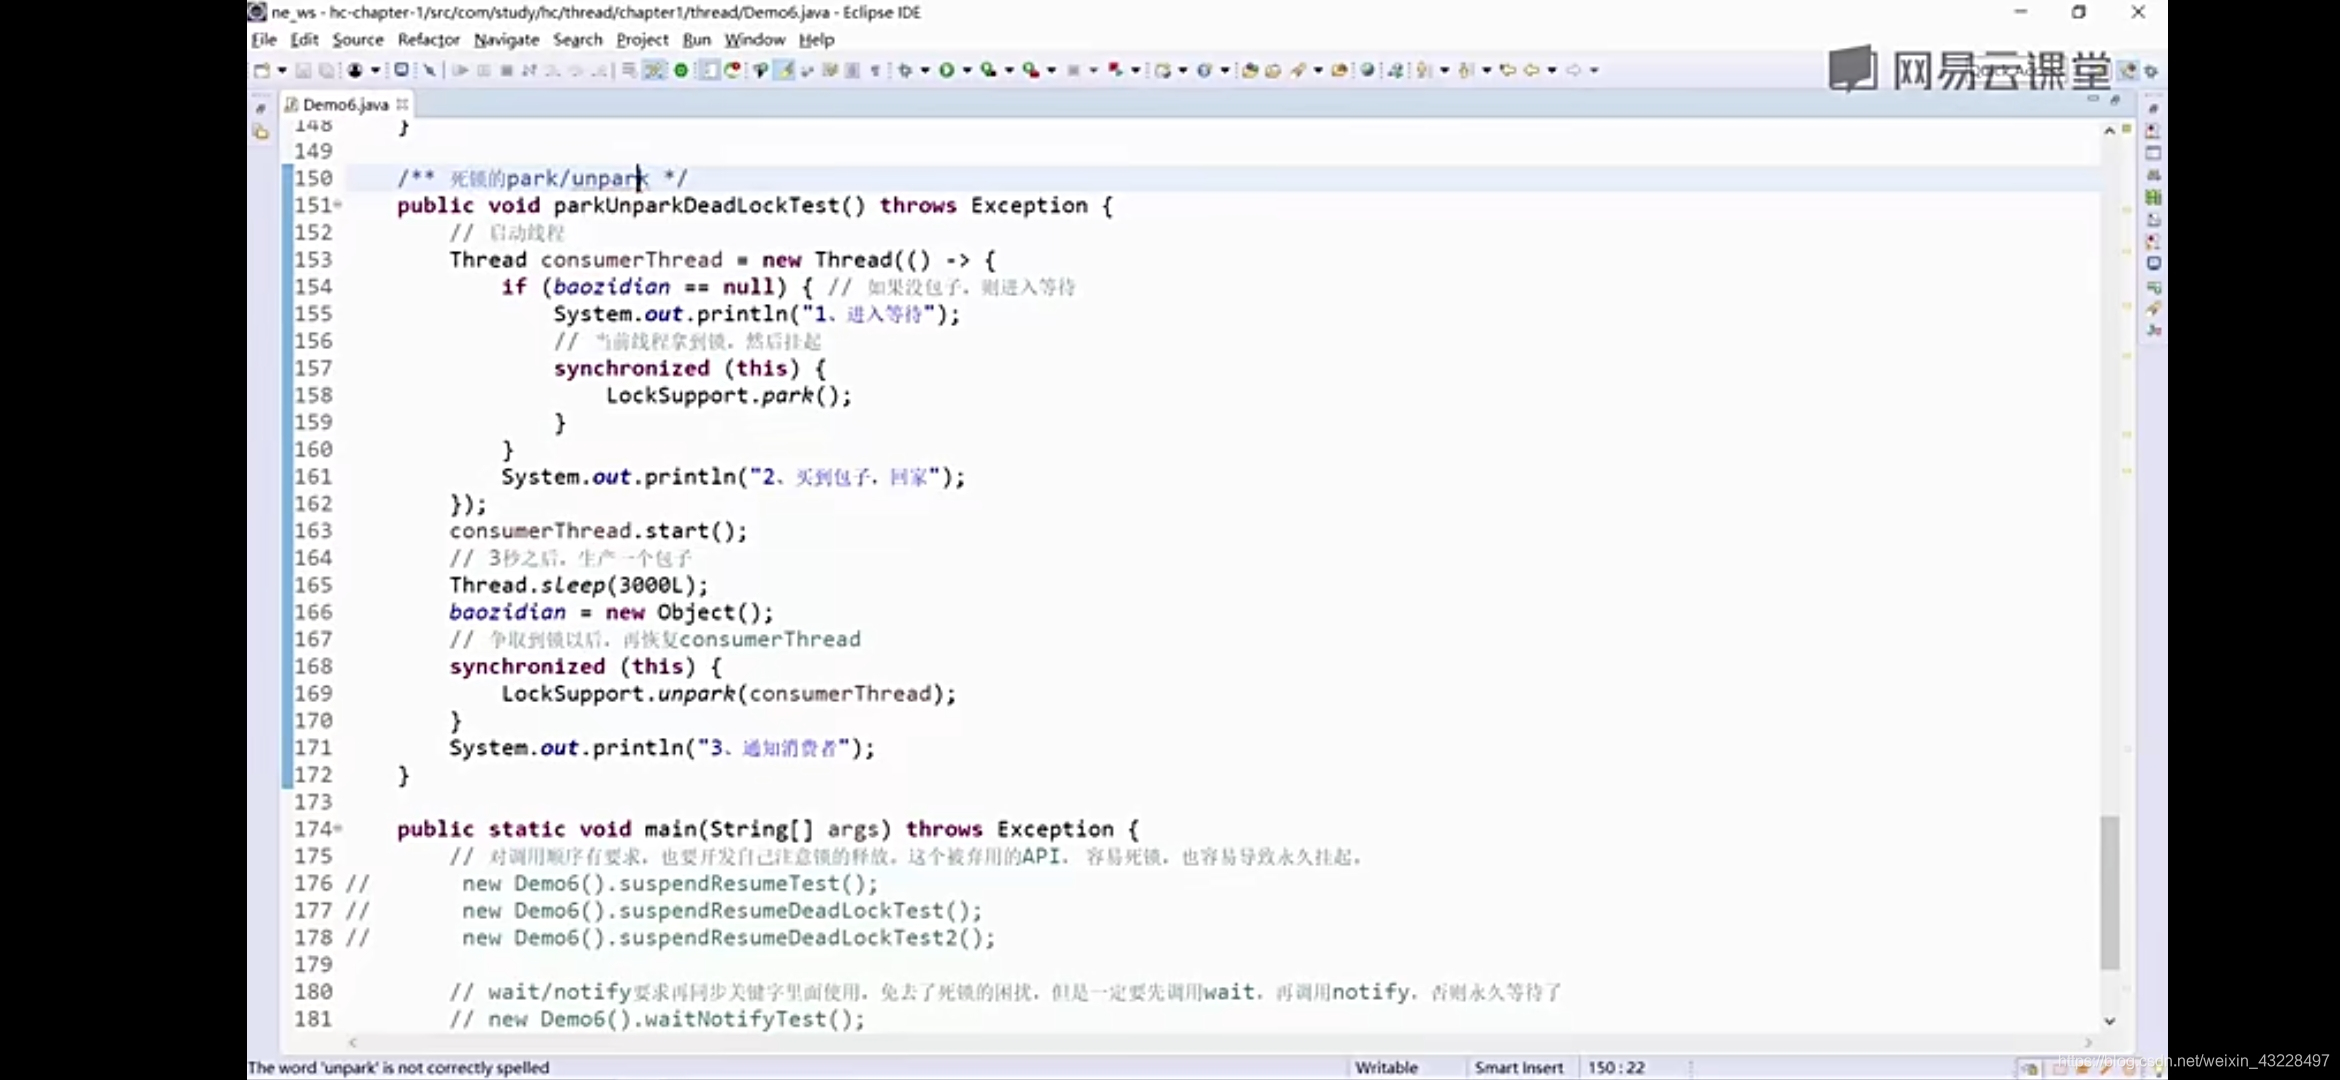This screenshot has width=2340, height=1080.
Task: Click the Last Edit Location icon
Action: coord(1508,70)
